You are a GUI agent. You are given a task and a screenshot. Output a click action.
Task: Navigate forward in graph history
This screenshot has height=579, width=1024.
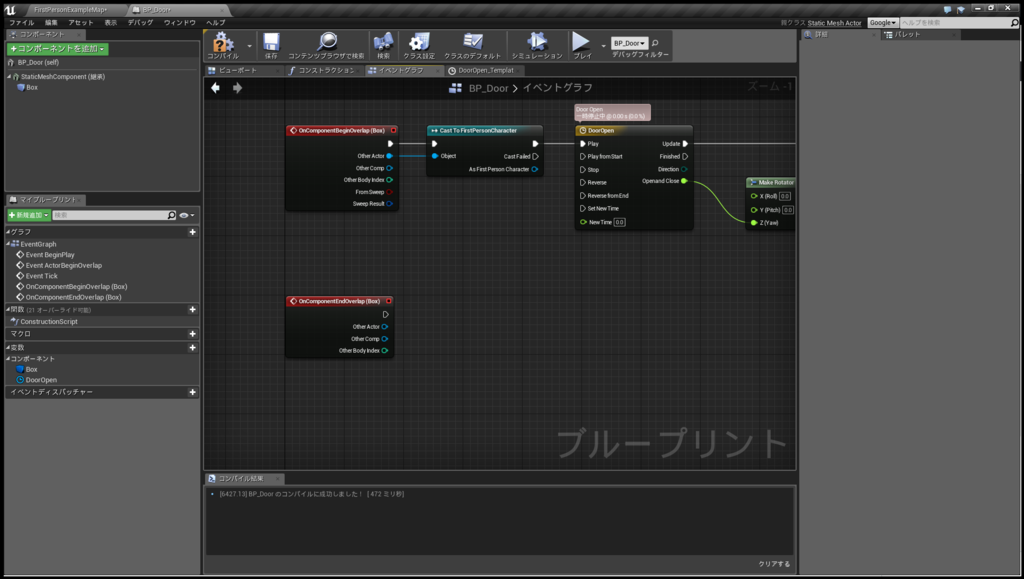click(238, 87)
